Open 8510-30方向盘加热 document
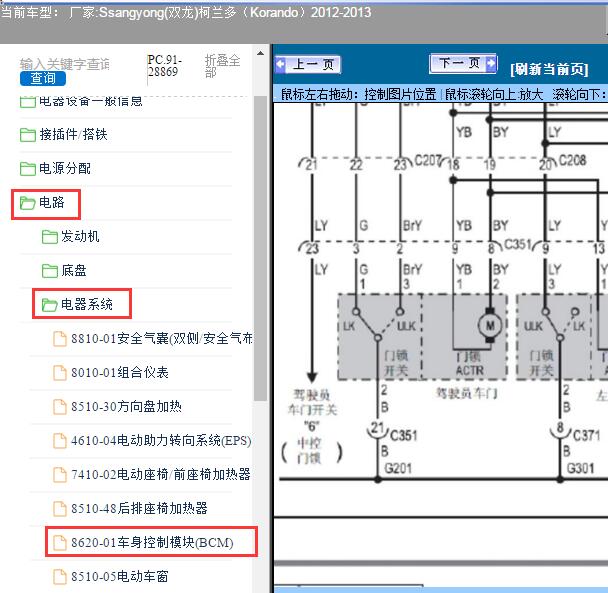The width and height of the screenshot is (608, 593). click(x=126, y=406)
